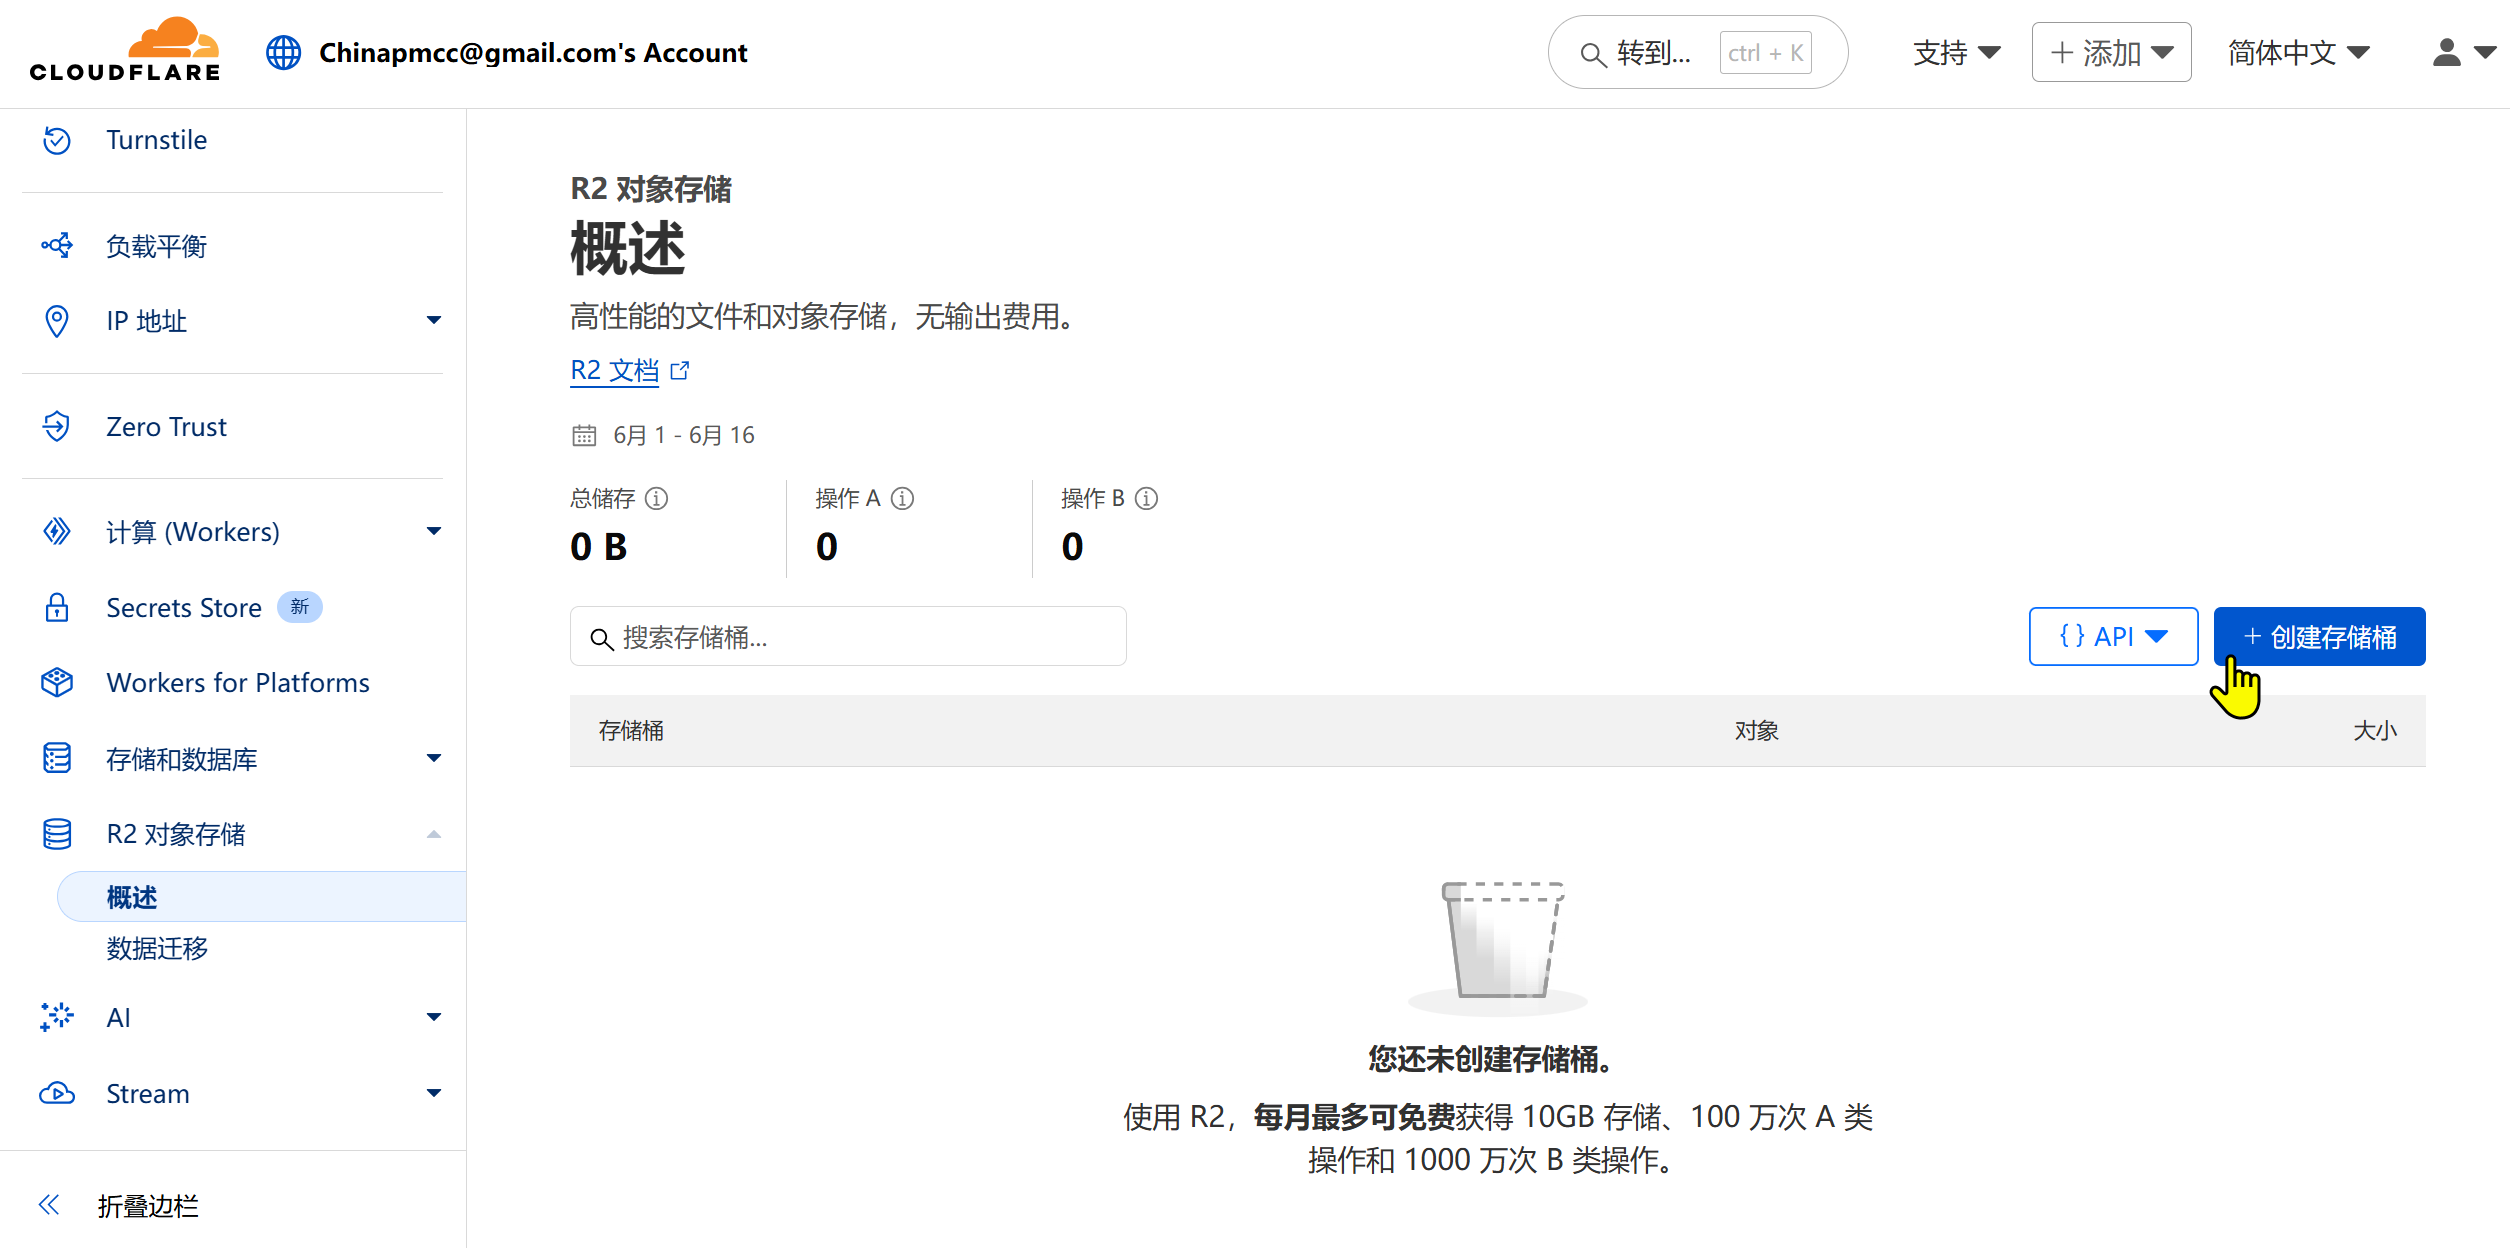Click the Zero Trust shield icon
Viewport: 2510px width, 1248px height.
pyautogui.click(x=57, y=427)
